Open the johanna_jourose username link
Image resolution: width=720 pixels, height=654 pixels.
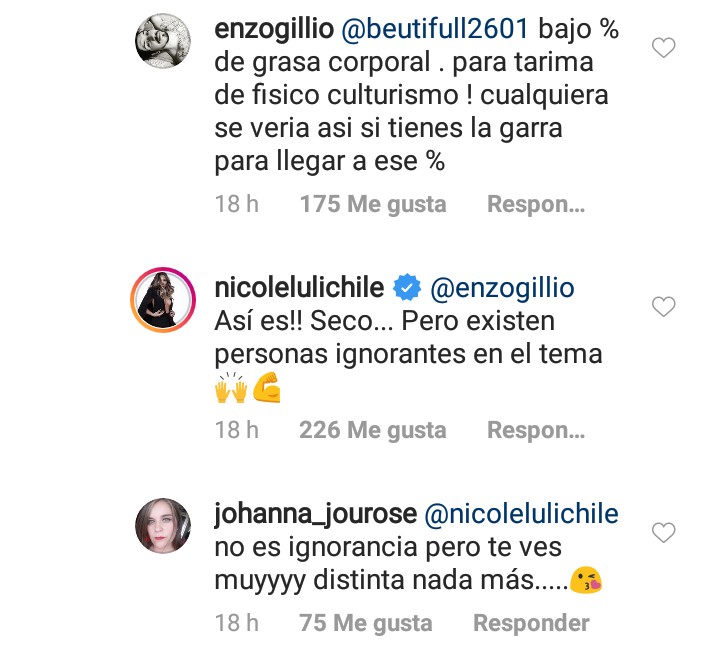[315, 515]
